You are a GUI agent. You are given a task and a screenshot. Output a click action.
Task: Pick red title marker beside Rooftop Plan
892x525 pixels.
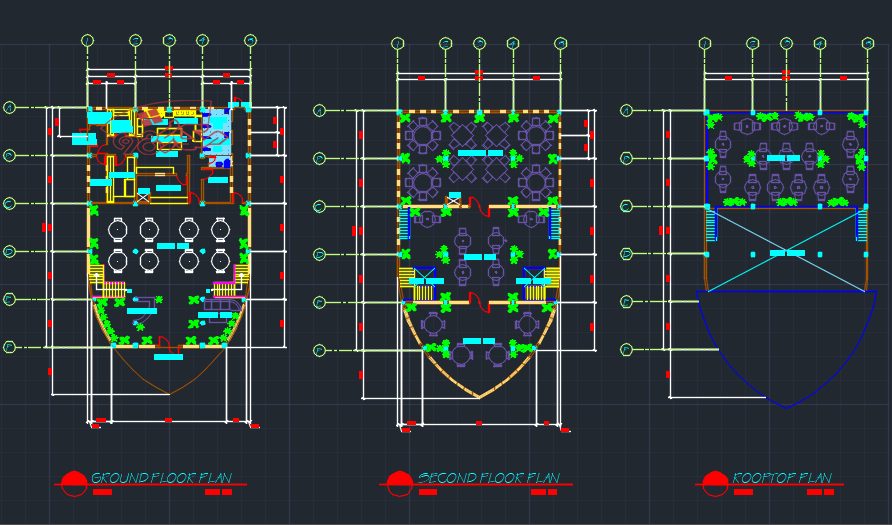(715, 483)
